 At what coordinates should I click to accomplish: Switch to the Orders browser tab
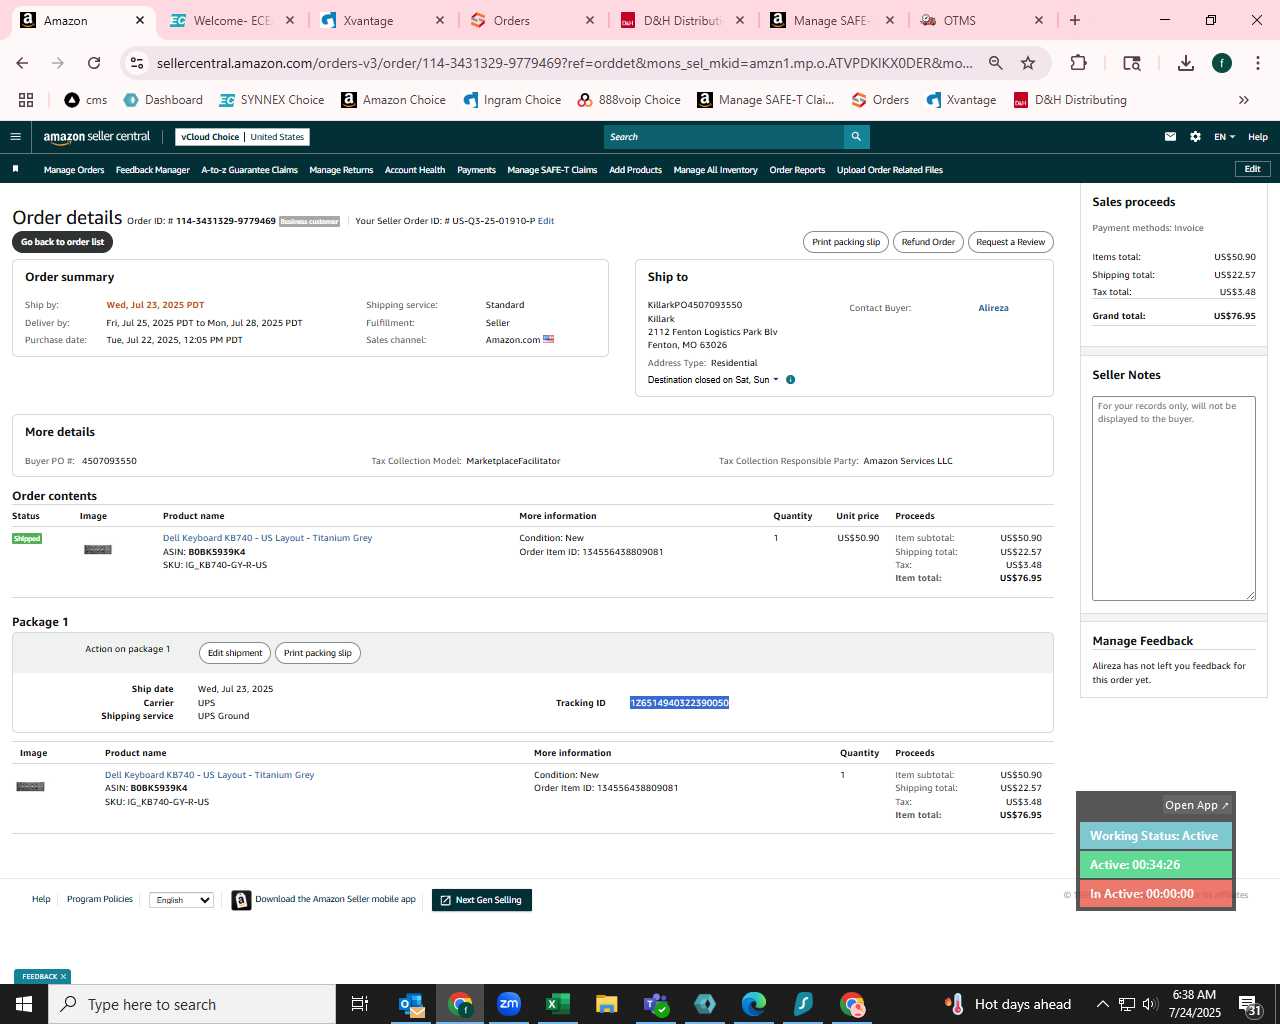(534, 20)
